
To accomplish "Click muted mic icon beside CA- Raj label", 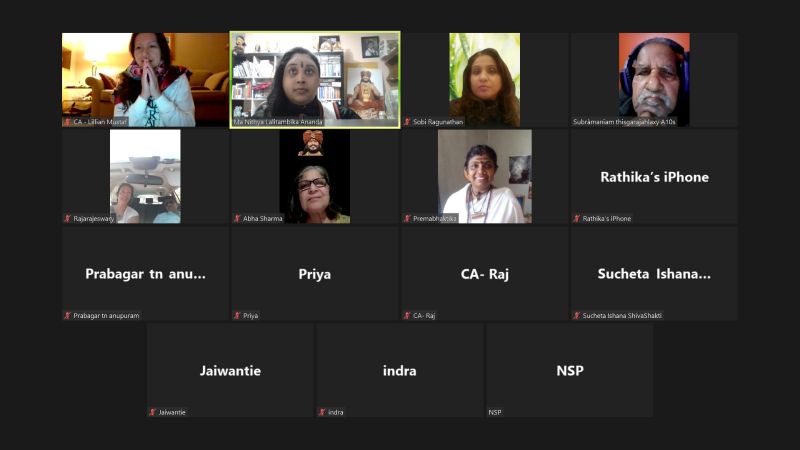I will (x=407, y=315).
